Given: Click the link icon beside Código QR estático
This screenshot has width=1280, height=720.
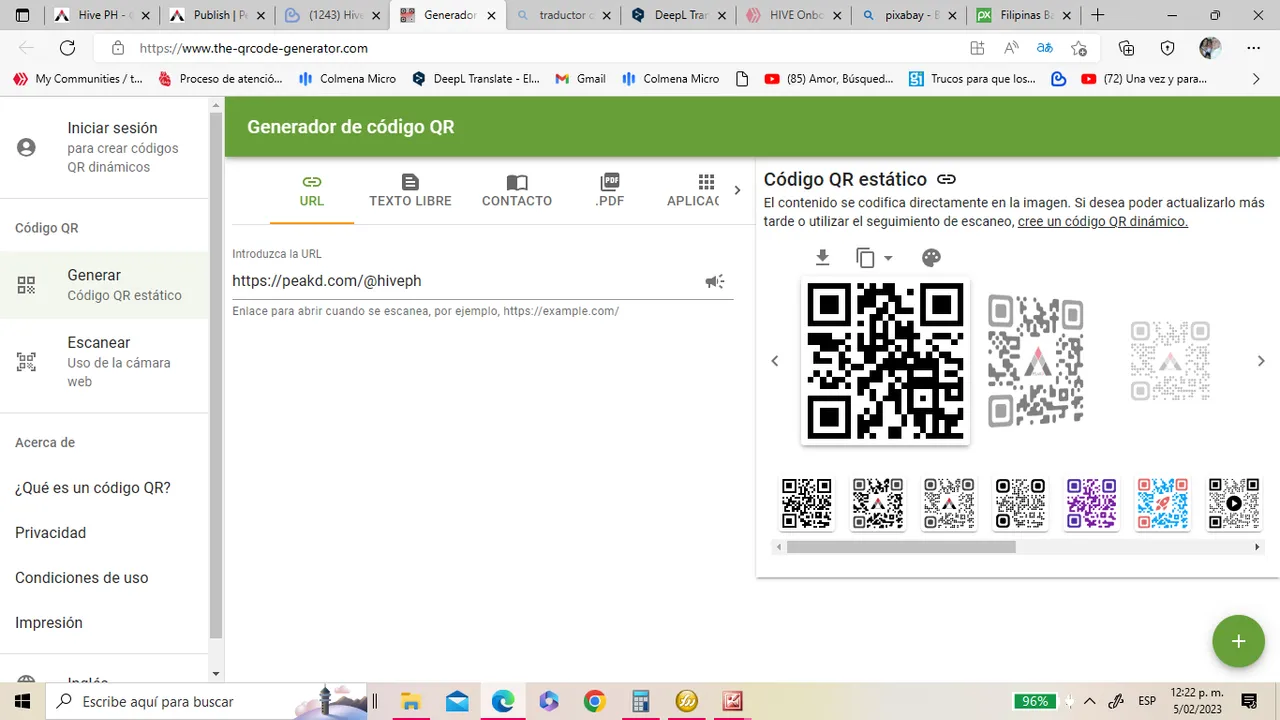Looking at the screenshot, I should pyautogui.click(x=946, y=179).
